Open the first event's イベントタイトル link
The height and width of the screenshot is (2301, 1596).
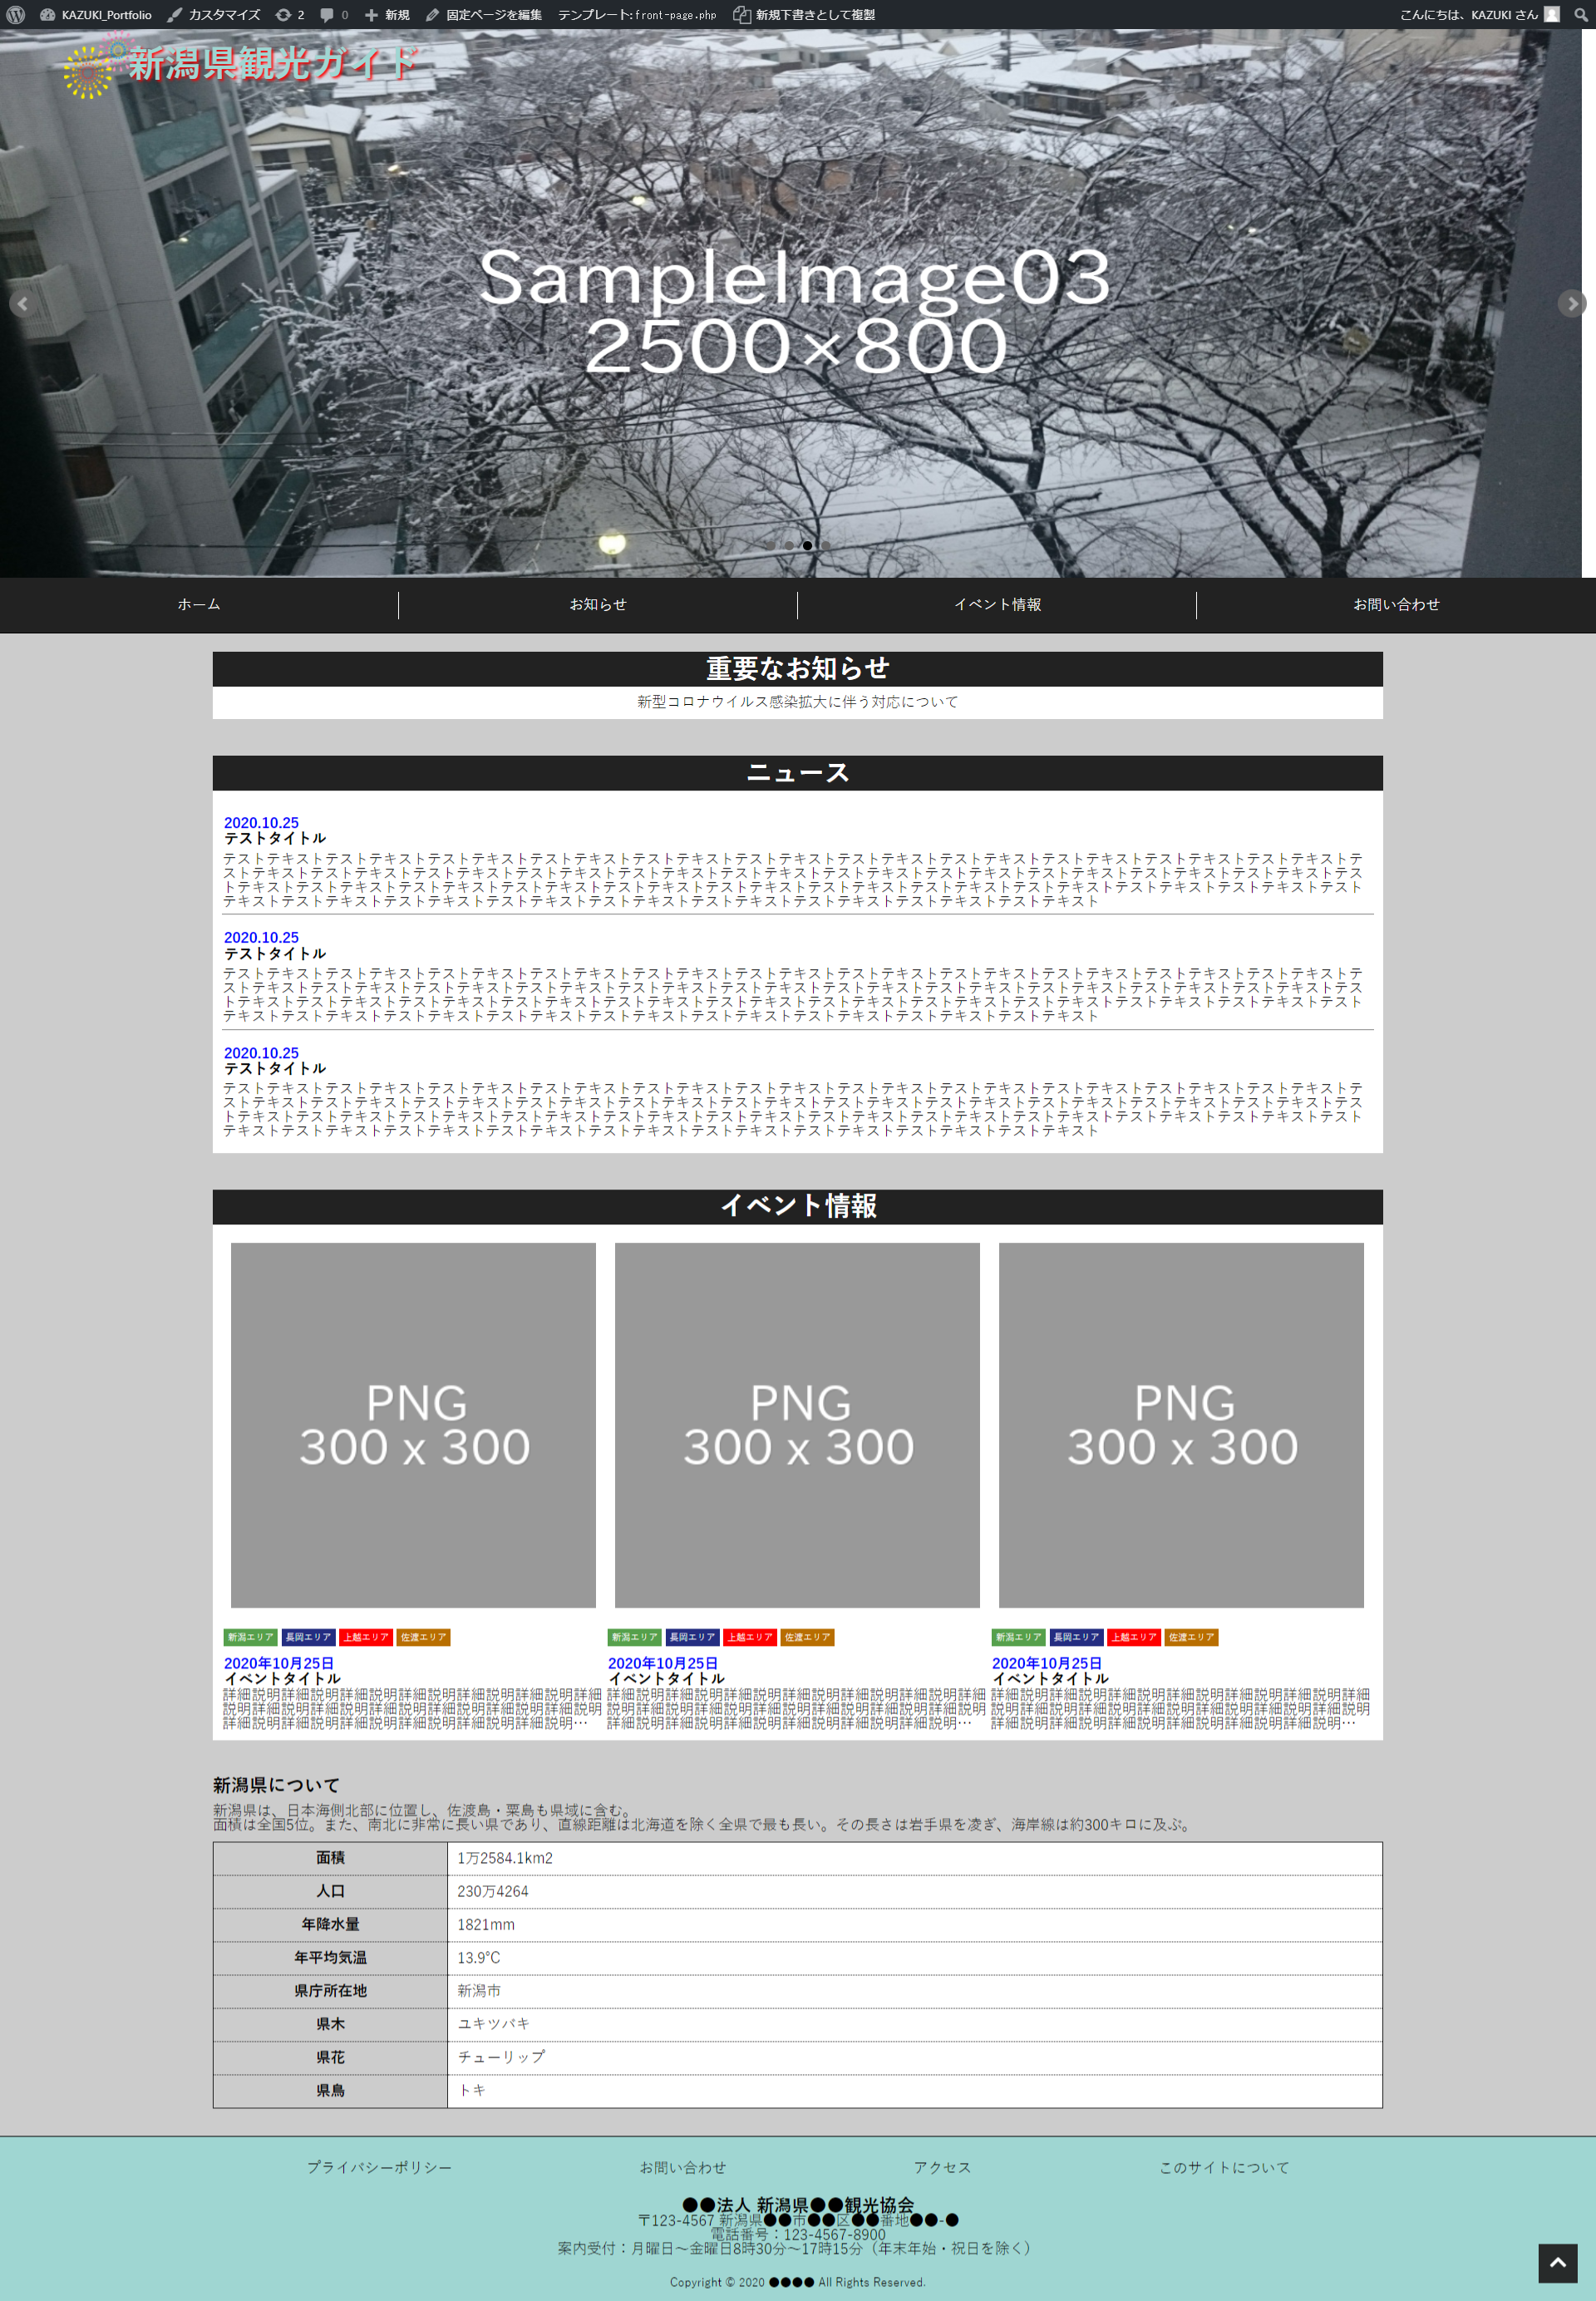point(282,1679)
